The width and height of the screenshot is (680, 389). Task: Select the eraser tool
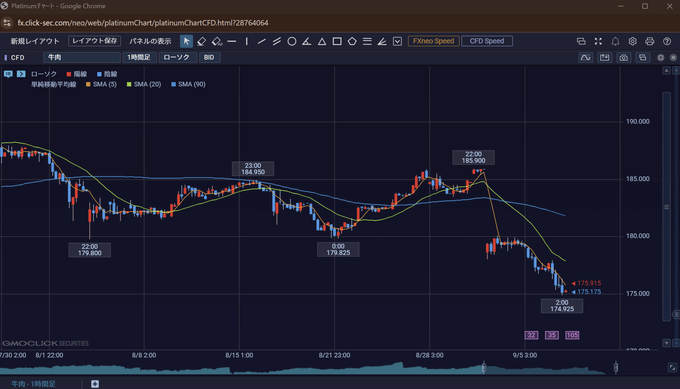(x=201, y=41)
